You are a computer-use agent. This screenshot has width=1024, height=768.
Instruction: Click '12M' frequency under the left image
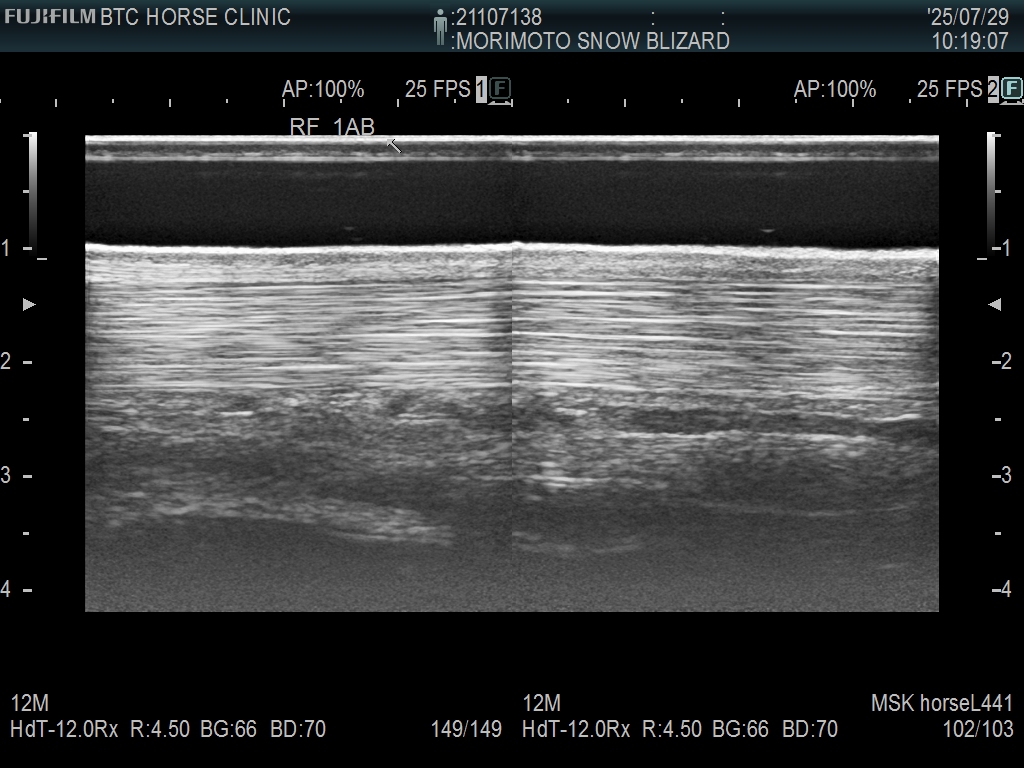click(29, 703)
